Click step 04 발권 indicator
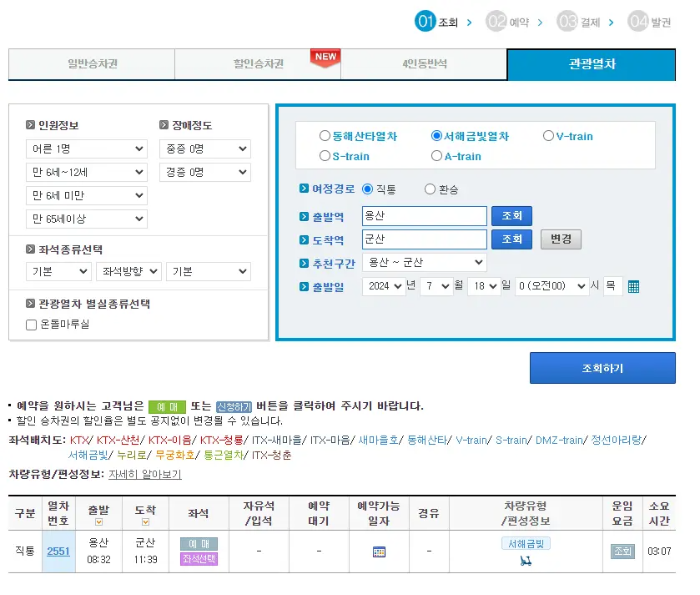Viewport: 700px width, 595px height. tap(649, 21)
